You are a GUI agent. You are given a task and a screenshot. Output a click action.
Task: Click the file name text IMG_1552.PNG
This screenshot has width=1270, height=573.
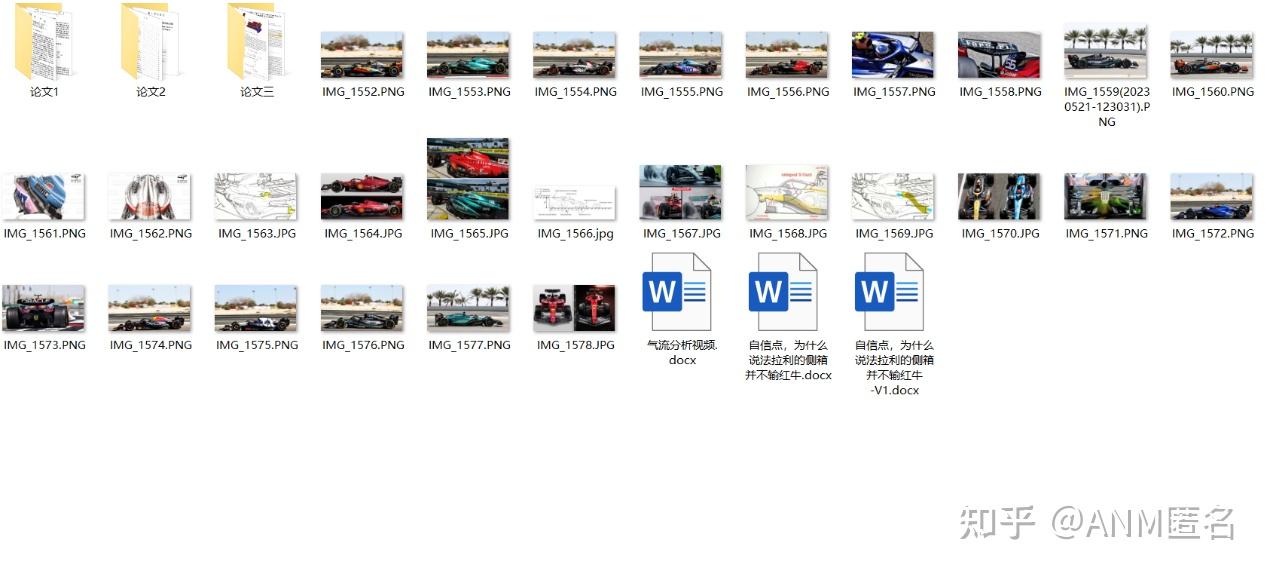363,92
